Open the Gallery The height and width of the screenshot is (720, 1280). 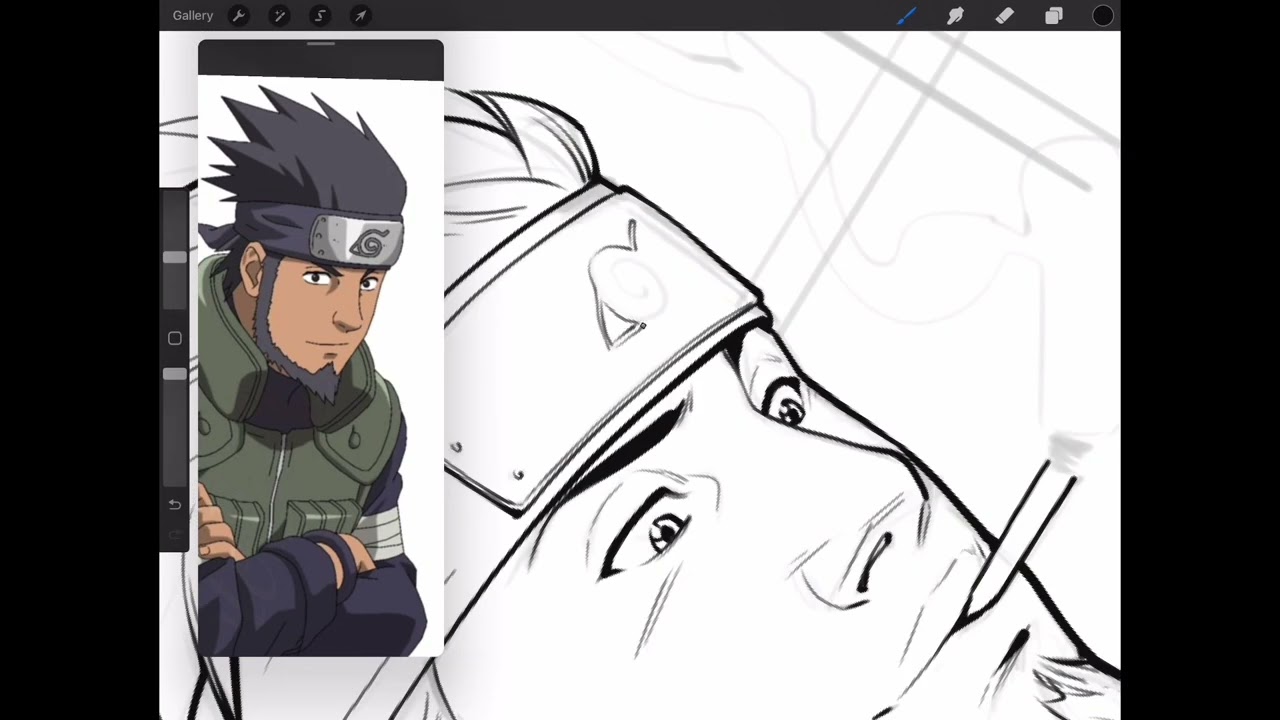192,16
